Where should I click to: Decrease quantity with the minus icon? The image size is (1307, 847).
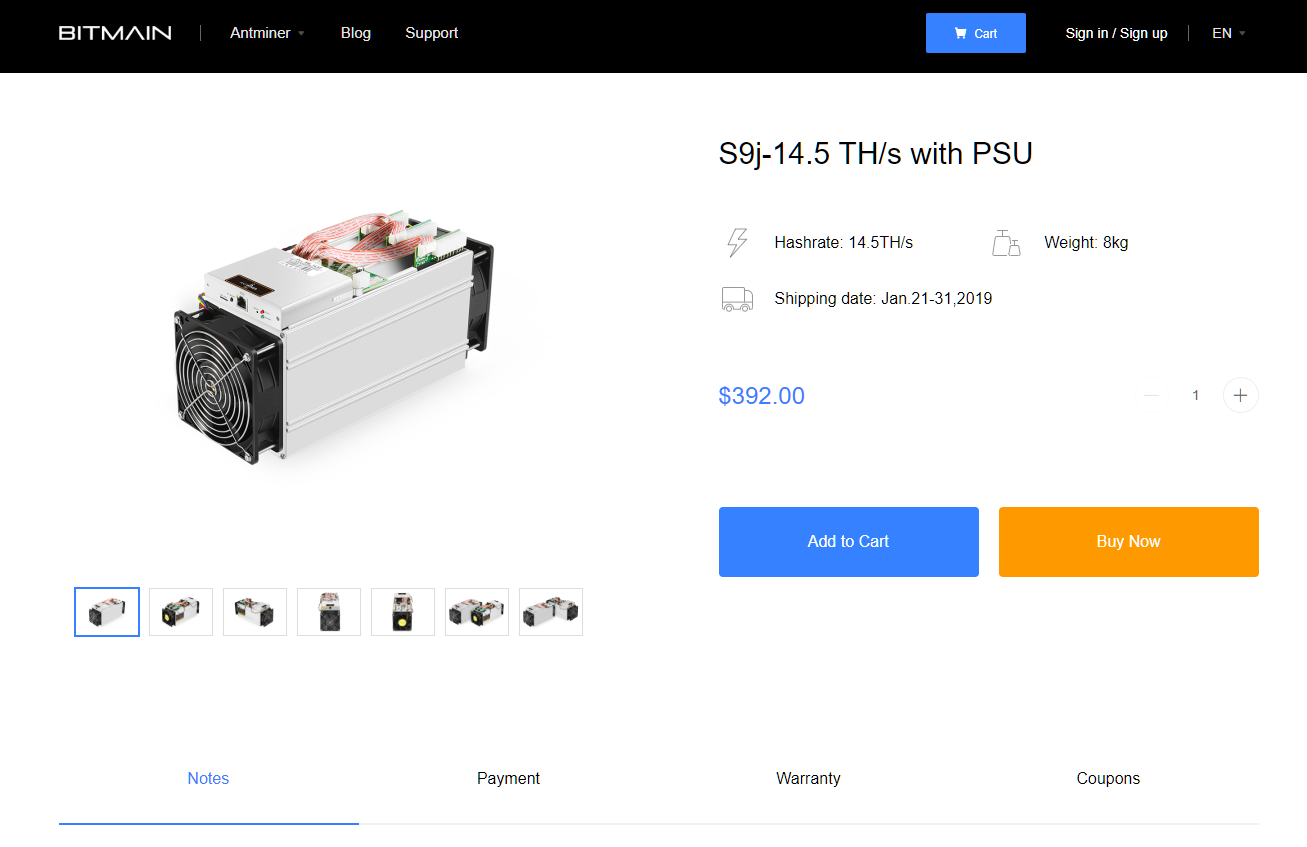[1151, 395]
